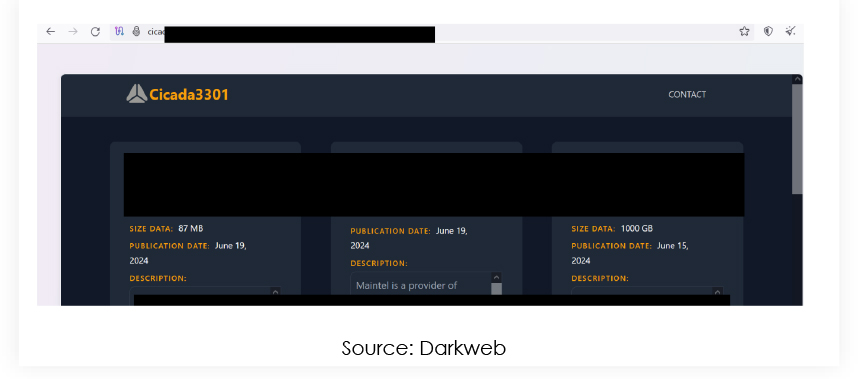Click the 'Source: Darkweb' caption
Viewport: 858px width, 379px height.
click(x=424, y=348)
